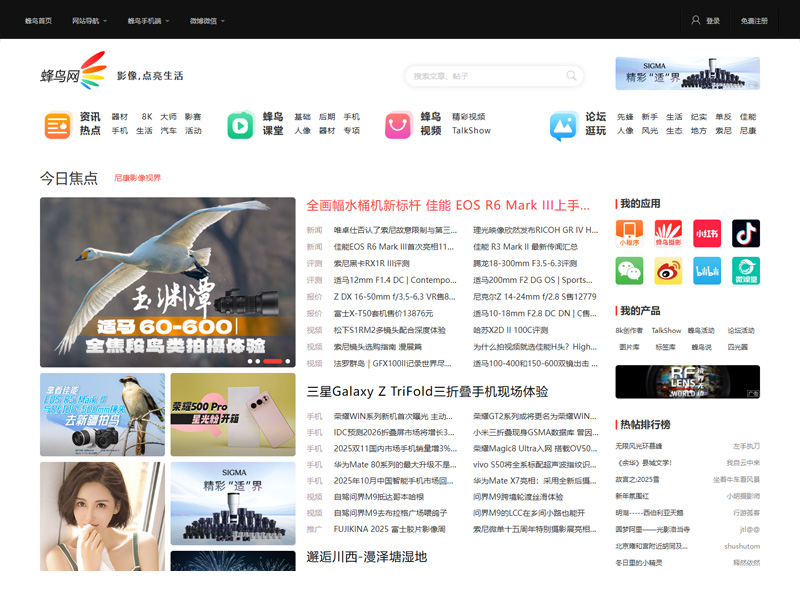Open the 微渠道 icon under 我的应用
This screenshot has width=800, height=600.
tap(744, 271)
